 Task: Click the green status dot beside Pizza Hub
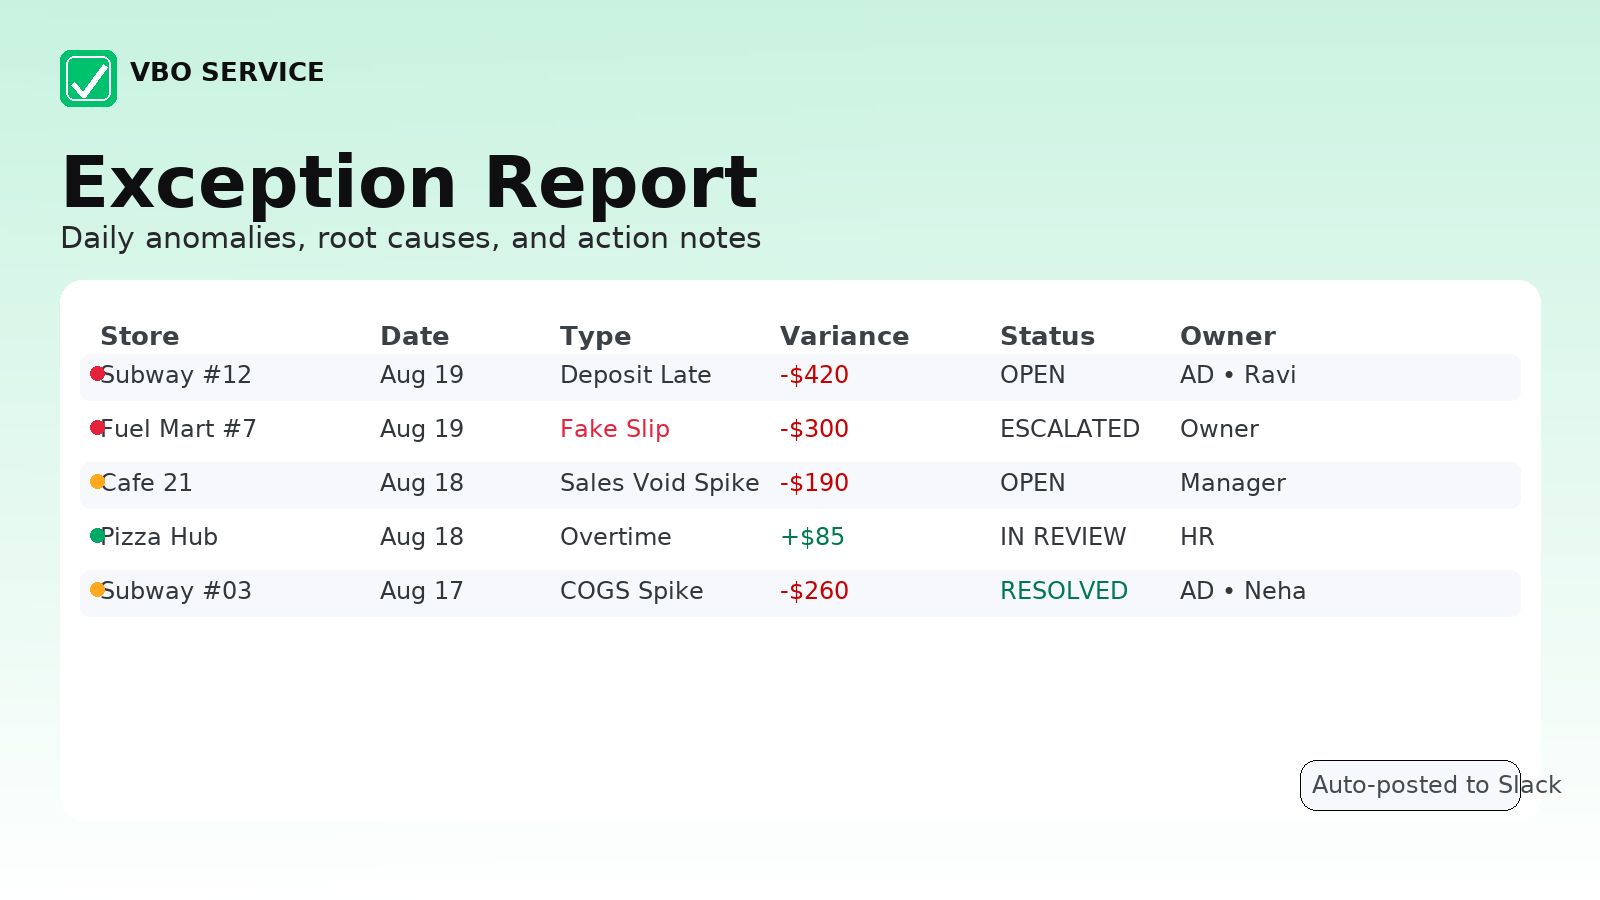point(98,536)
